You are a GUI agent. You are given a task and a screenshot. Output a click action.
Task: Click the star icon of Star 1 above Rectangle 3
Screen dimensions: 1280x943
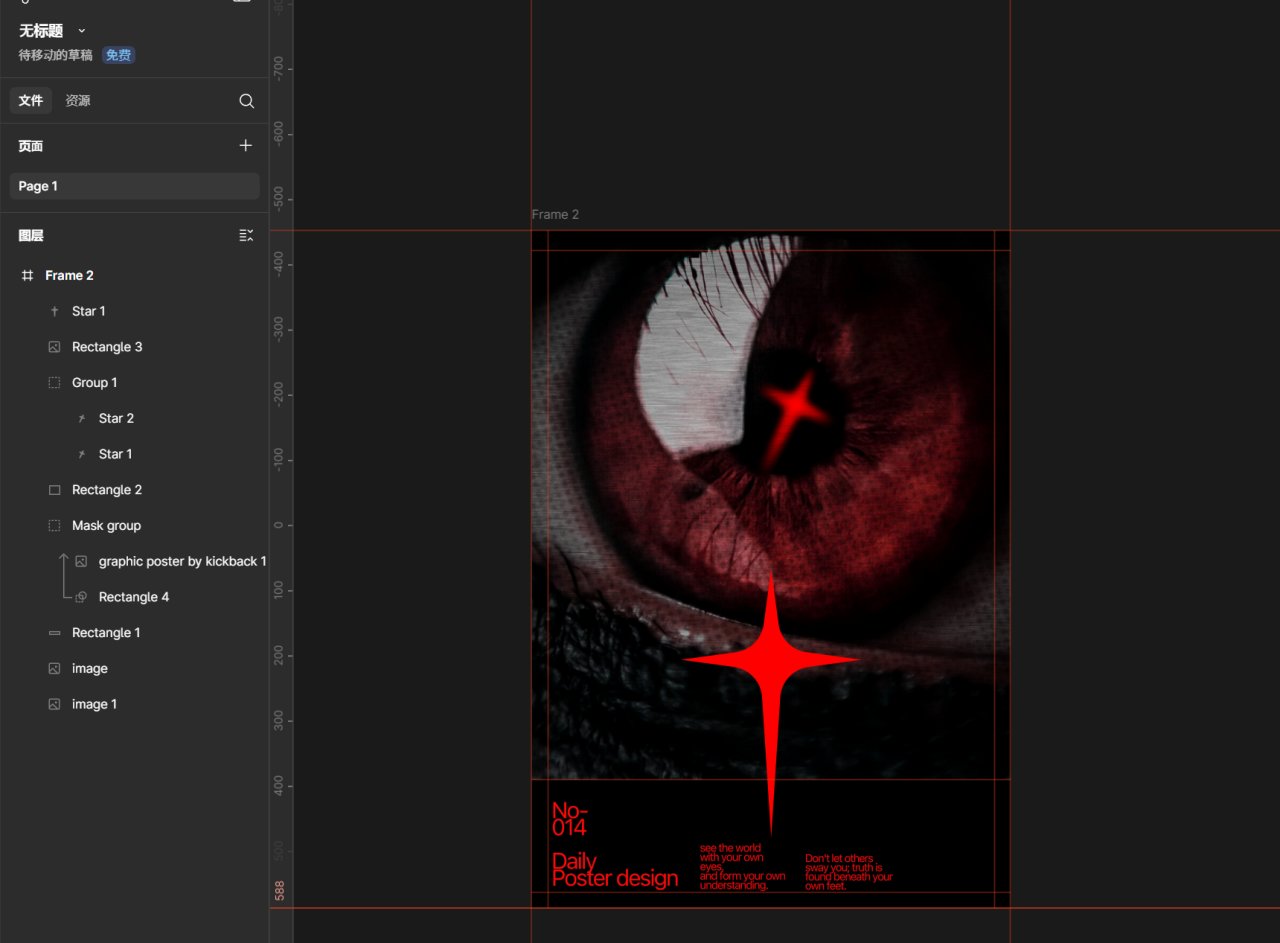tap(54, 312)
